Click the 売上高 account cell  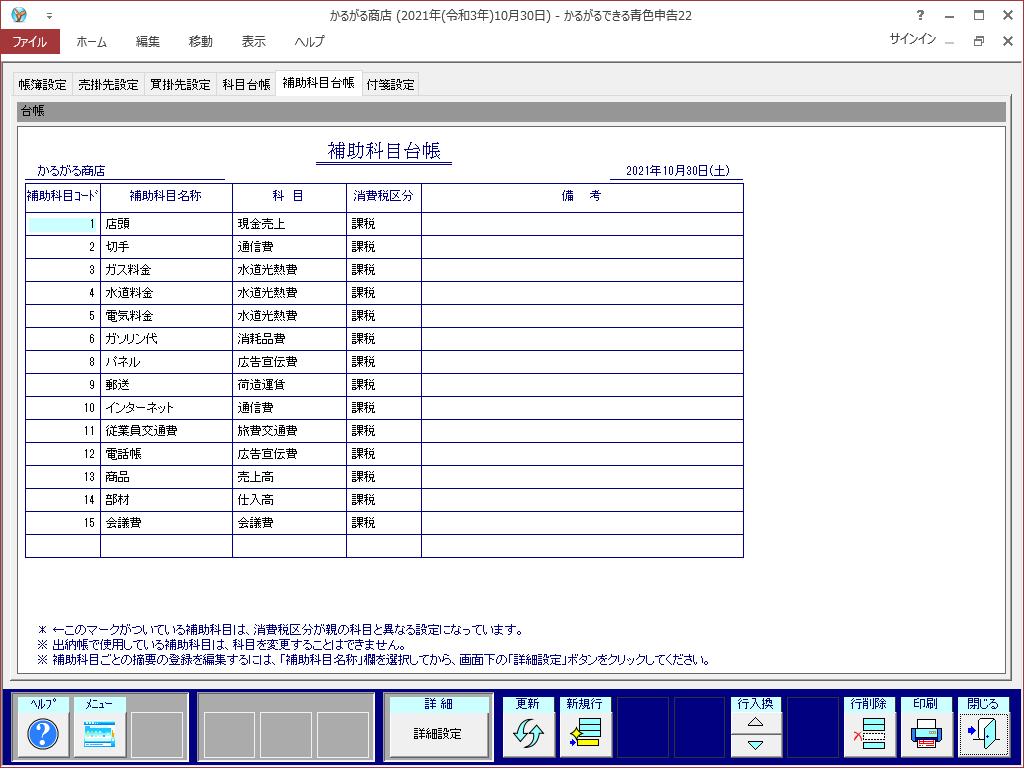tap(289, 477)
